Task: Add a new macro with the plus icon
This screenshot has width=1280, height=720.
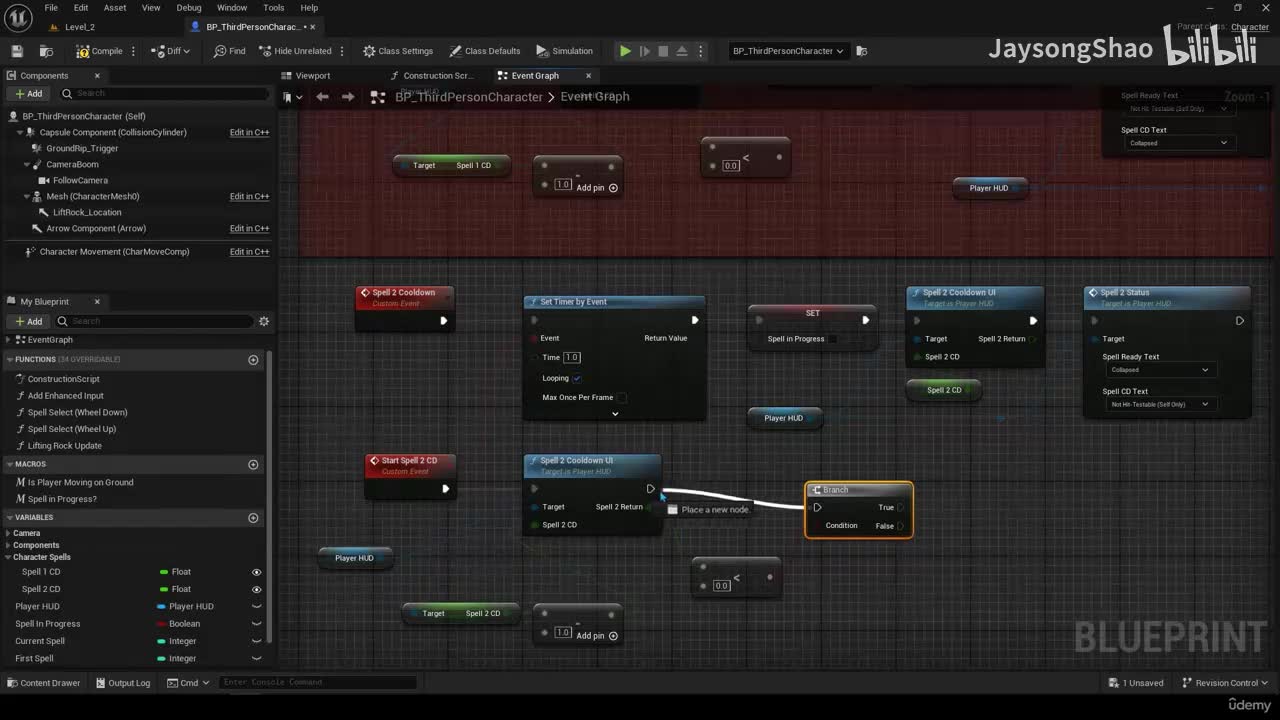Action: click(x=253, y=464)
